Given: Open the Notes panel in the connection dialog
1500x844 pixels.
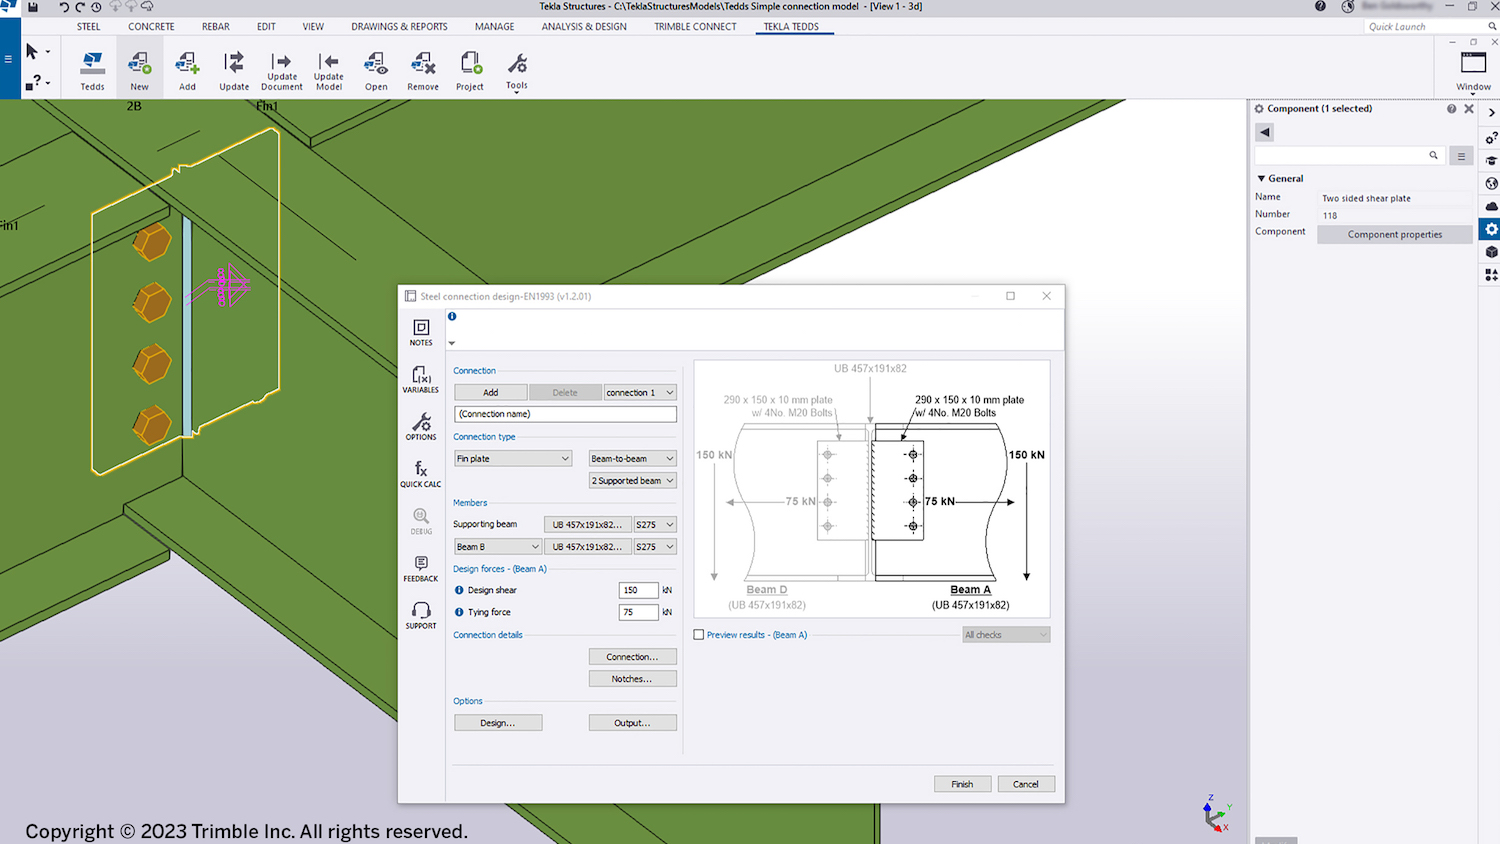Looking at the screenshot, I should point(420,332).
